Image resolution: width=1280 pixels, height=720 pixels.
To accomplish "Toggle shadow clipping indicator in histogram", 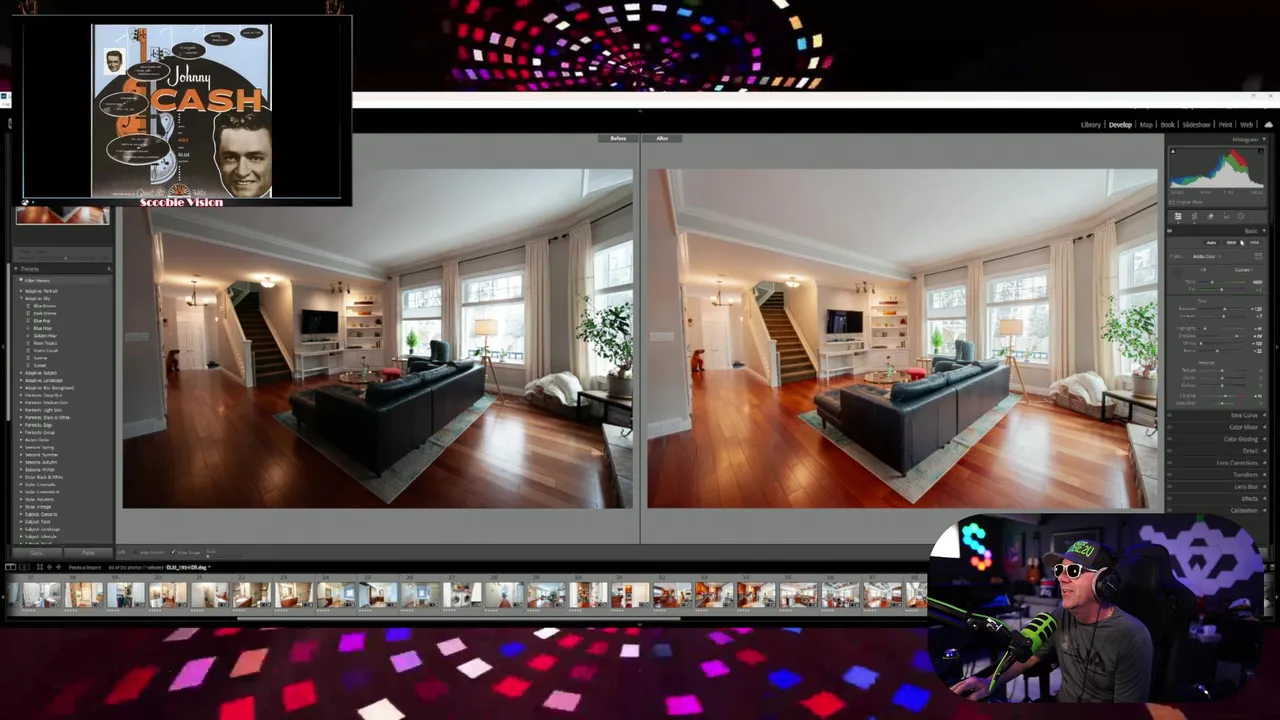I will (x=1173, y=151).
